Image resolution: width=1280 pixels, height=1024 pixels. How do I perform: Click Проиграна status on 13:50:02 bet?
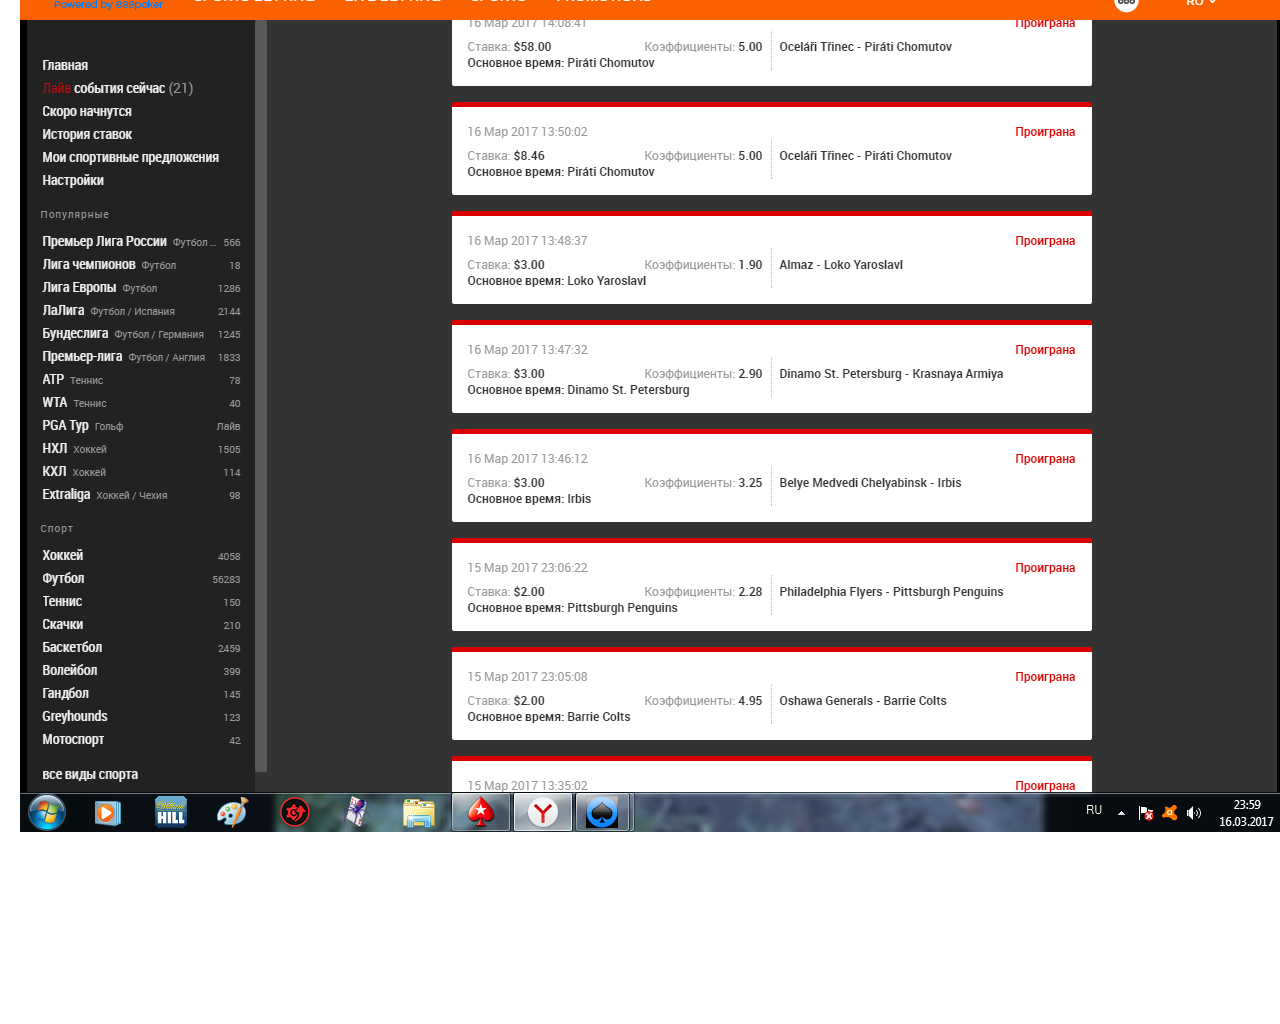(x=1045, y=132)
